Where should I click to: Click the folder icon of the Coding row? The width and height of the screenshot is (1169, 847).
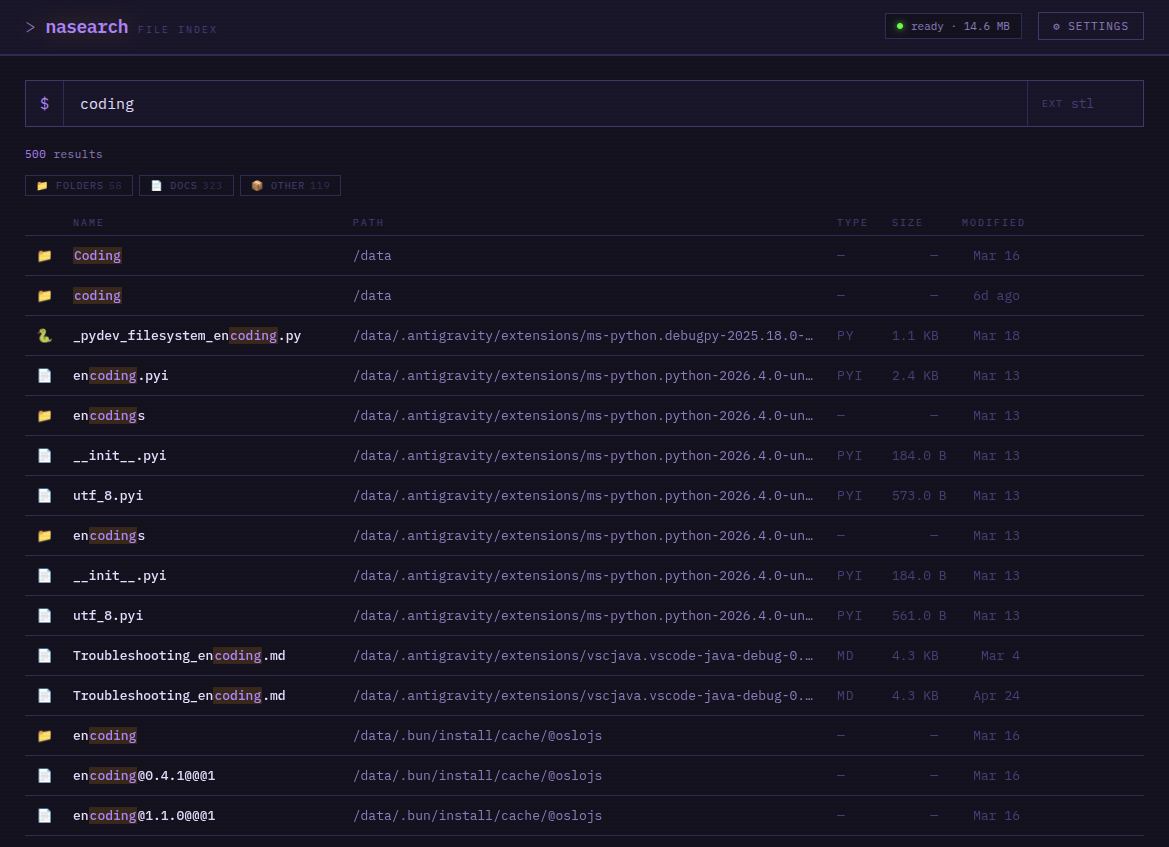(x=45, y=256)
